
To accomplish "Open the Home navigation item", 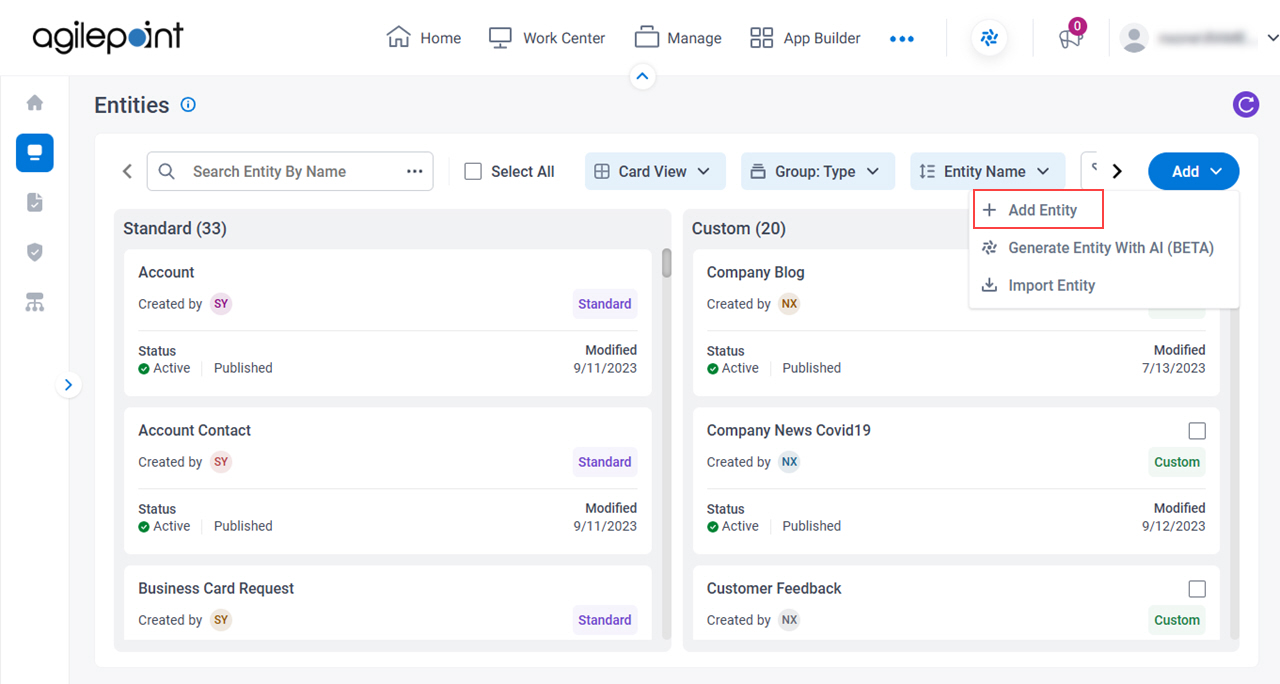I will point(424,38).
